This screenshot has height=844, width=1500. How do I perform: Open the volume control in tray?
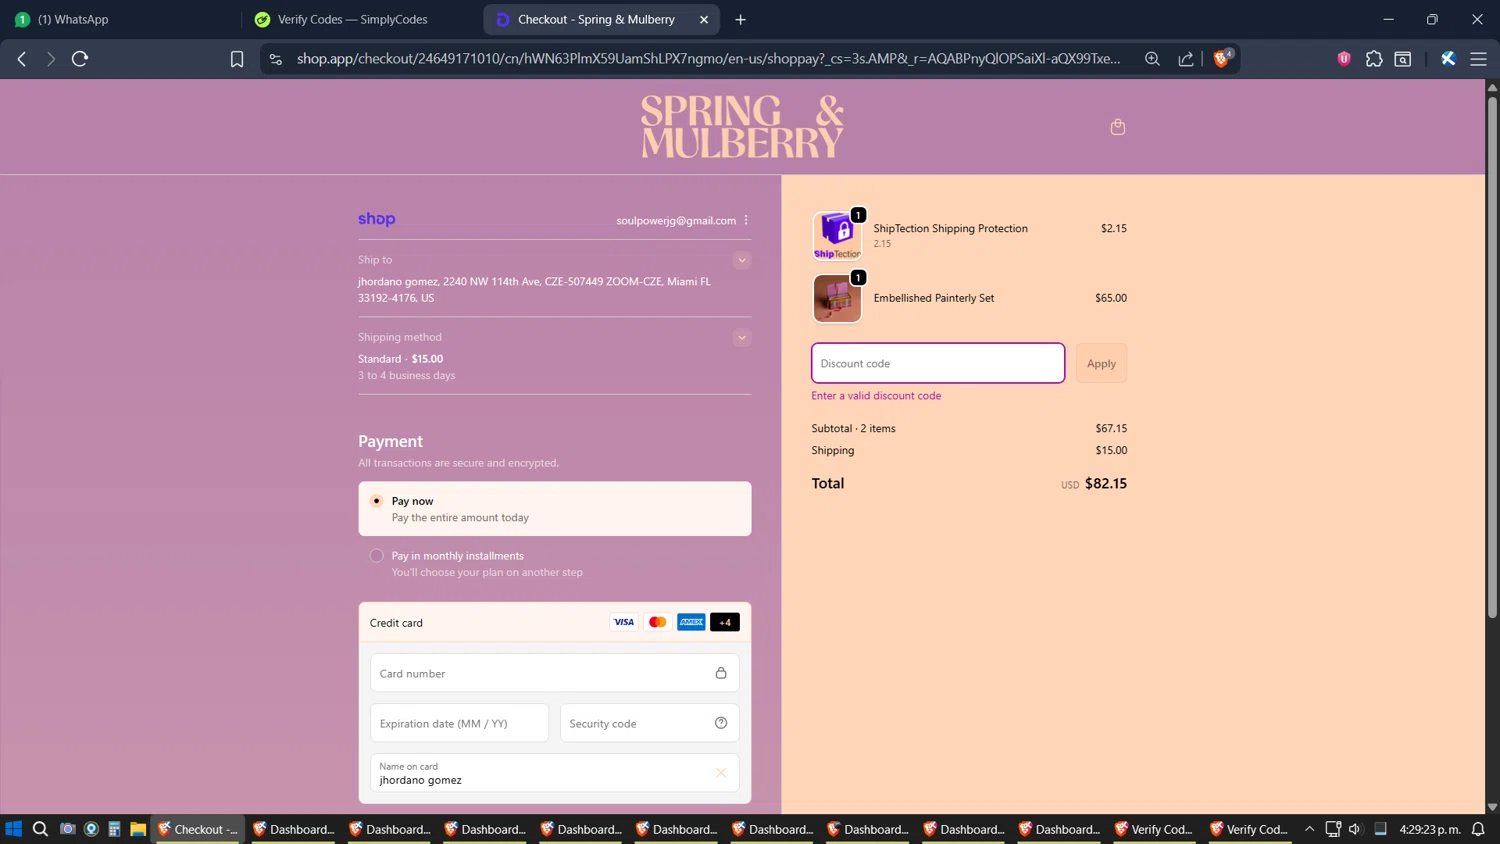coord(1355,829)
